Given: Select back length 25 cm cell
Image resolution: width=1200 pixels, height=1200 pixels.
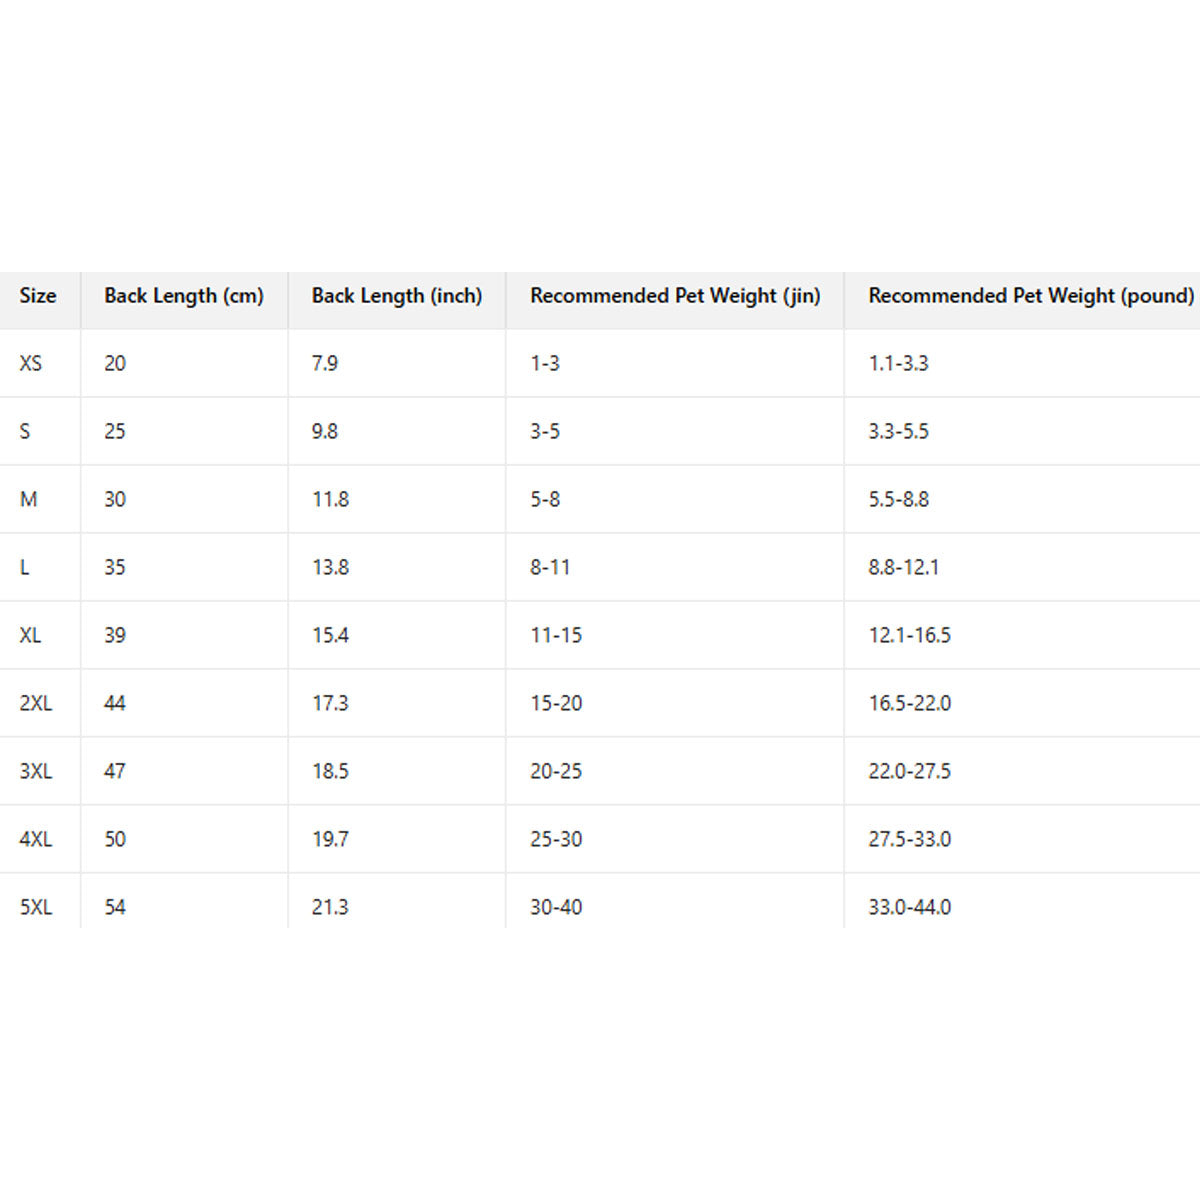Looking at the screenshot, I should pyautogui.click(x=115, y=431).
